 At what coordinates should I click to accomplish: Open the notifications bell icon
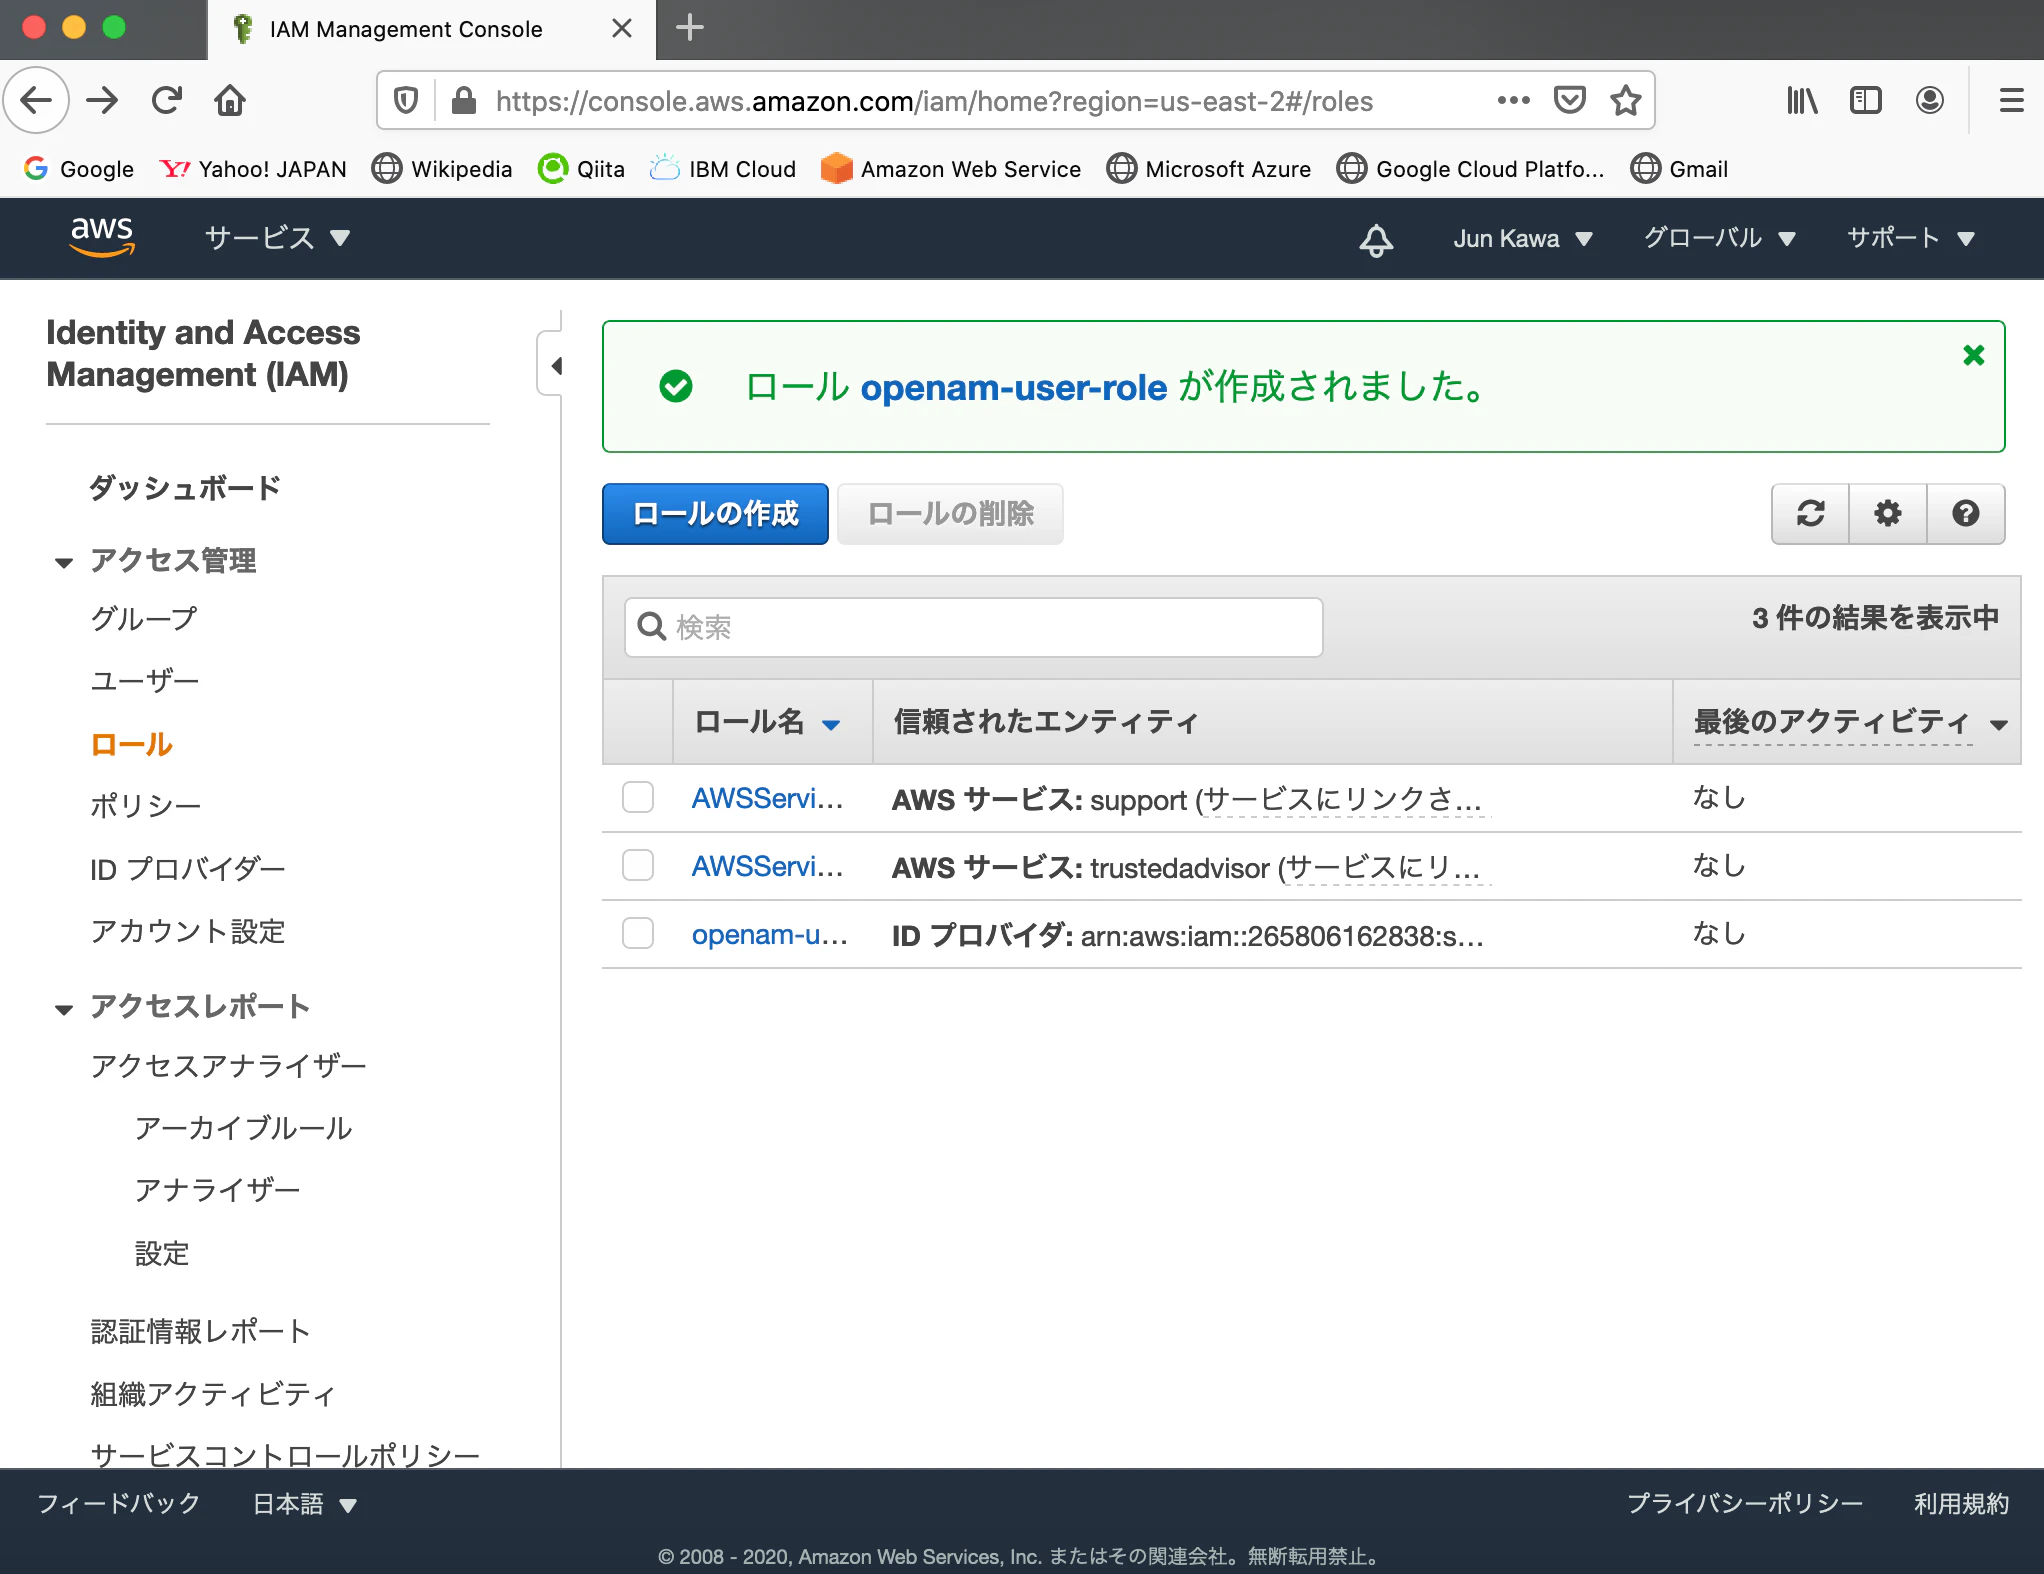[1376, 239]
